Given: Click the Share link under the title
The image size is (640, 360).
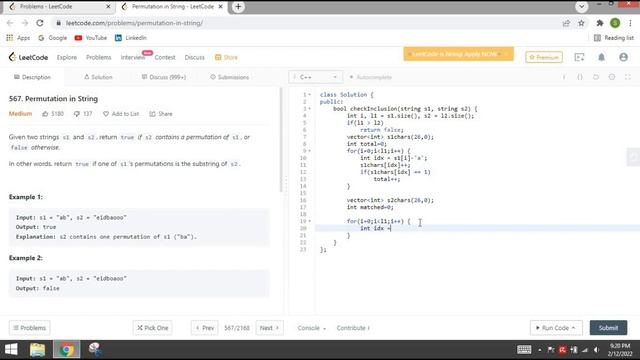Looking at the screenshot, I should tap(161, 114).
